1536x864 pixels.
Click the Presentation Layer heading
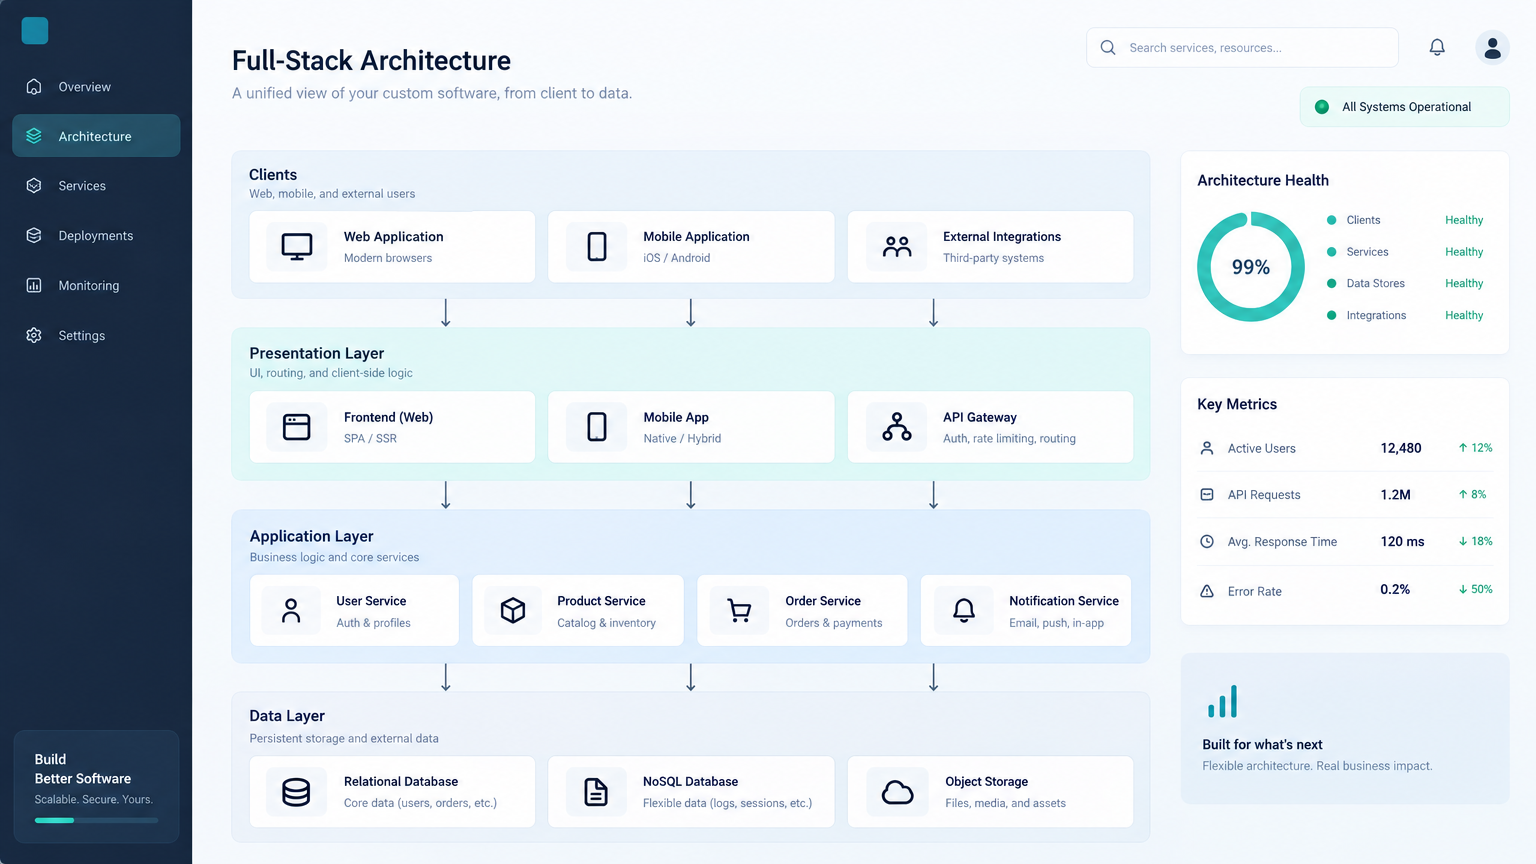pos(316,354)
